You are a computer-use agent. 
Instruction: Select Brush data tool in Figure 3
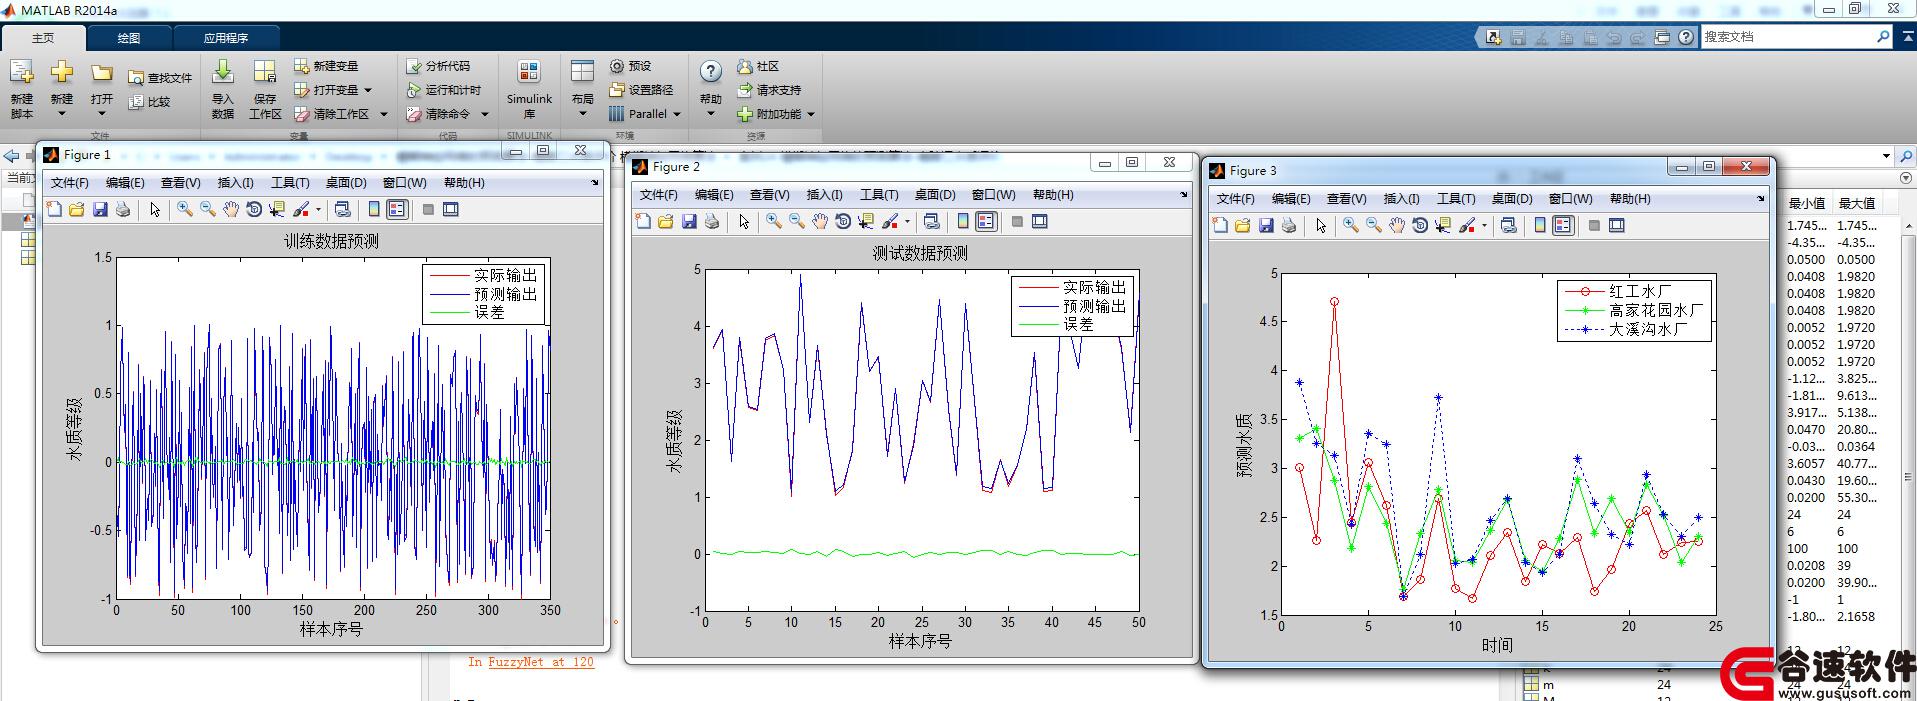[x=1466, y=225]
